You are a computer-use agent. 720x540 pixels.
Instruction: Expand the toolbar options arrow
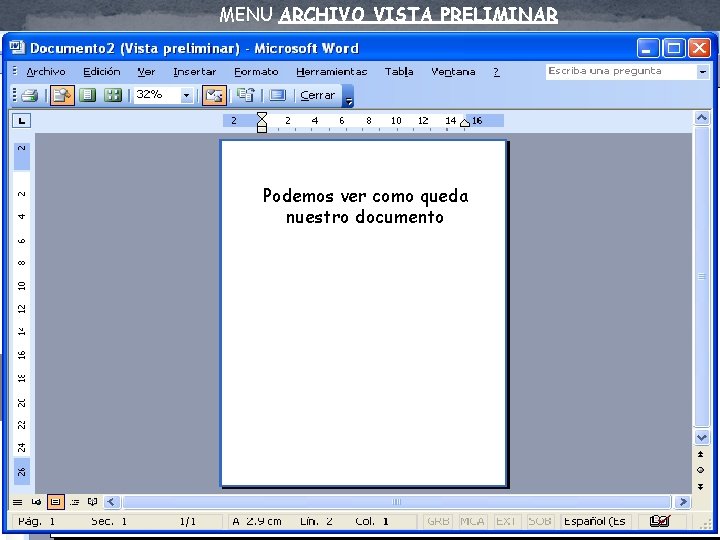point(349,96)
